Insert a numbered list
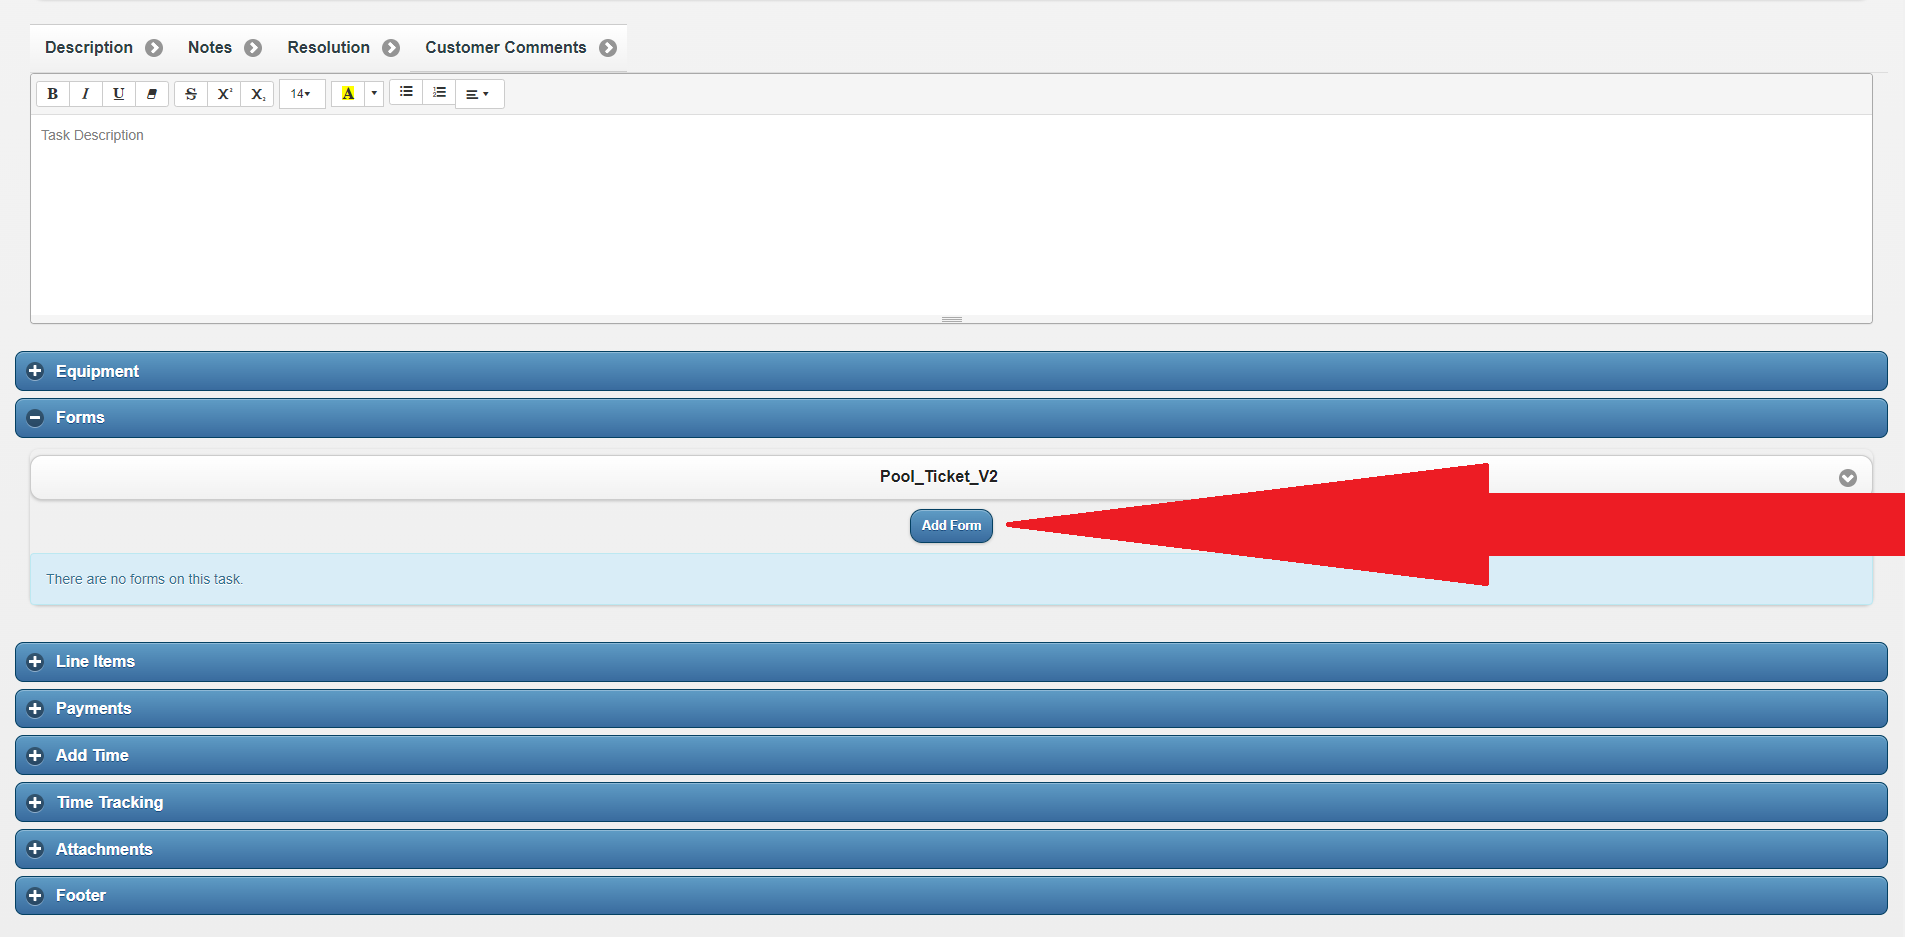 [x=439, y=92]
